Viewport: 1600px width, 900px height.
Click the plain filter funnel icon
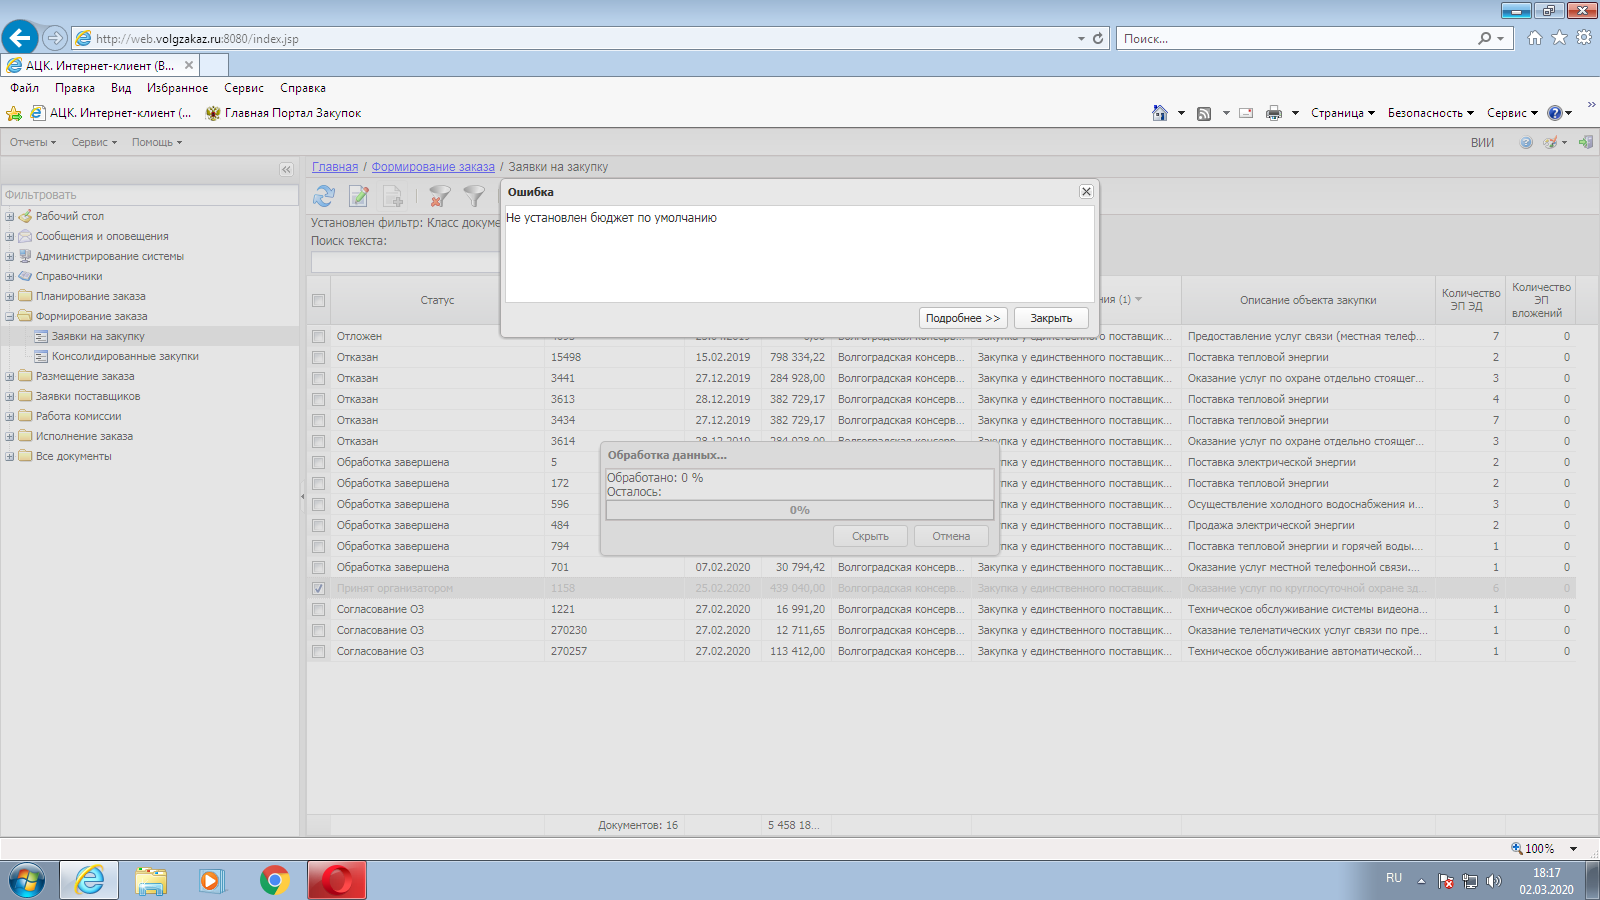click(x=474, y=196)
